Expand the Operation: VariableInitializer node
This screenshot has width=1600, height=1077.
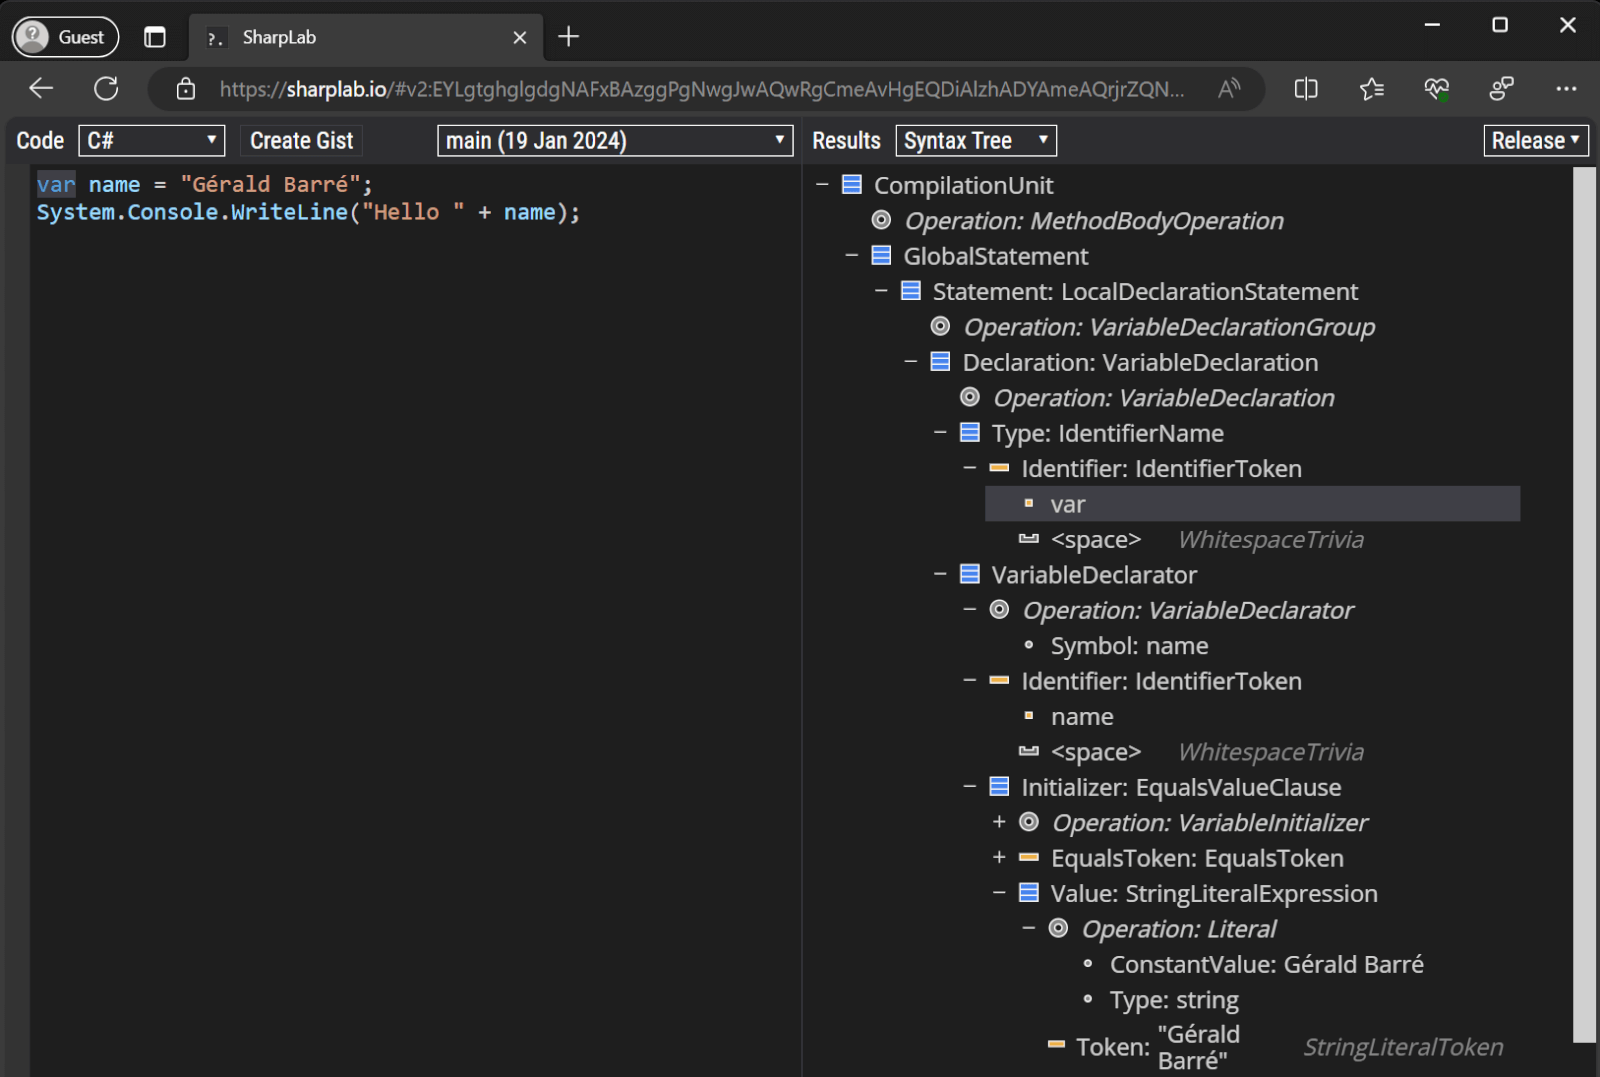(x=999, y=822)
